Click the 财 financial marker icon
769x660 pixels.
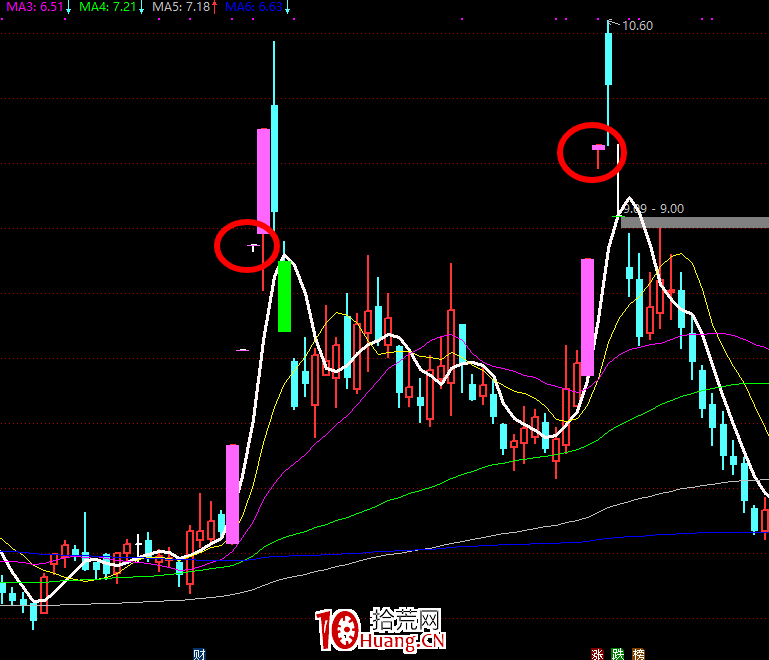coord(199,654)
